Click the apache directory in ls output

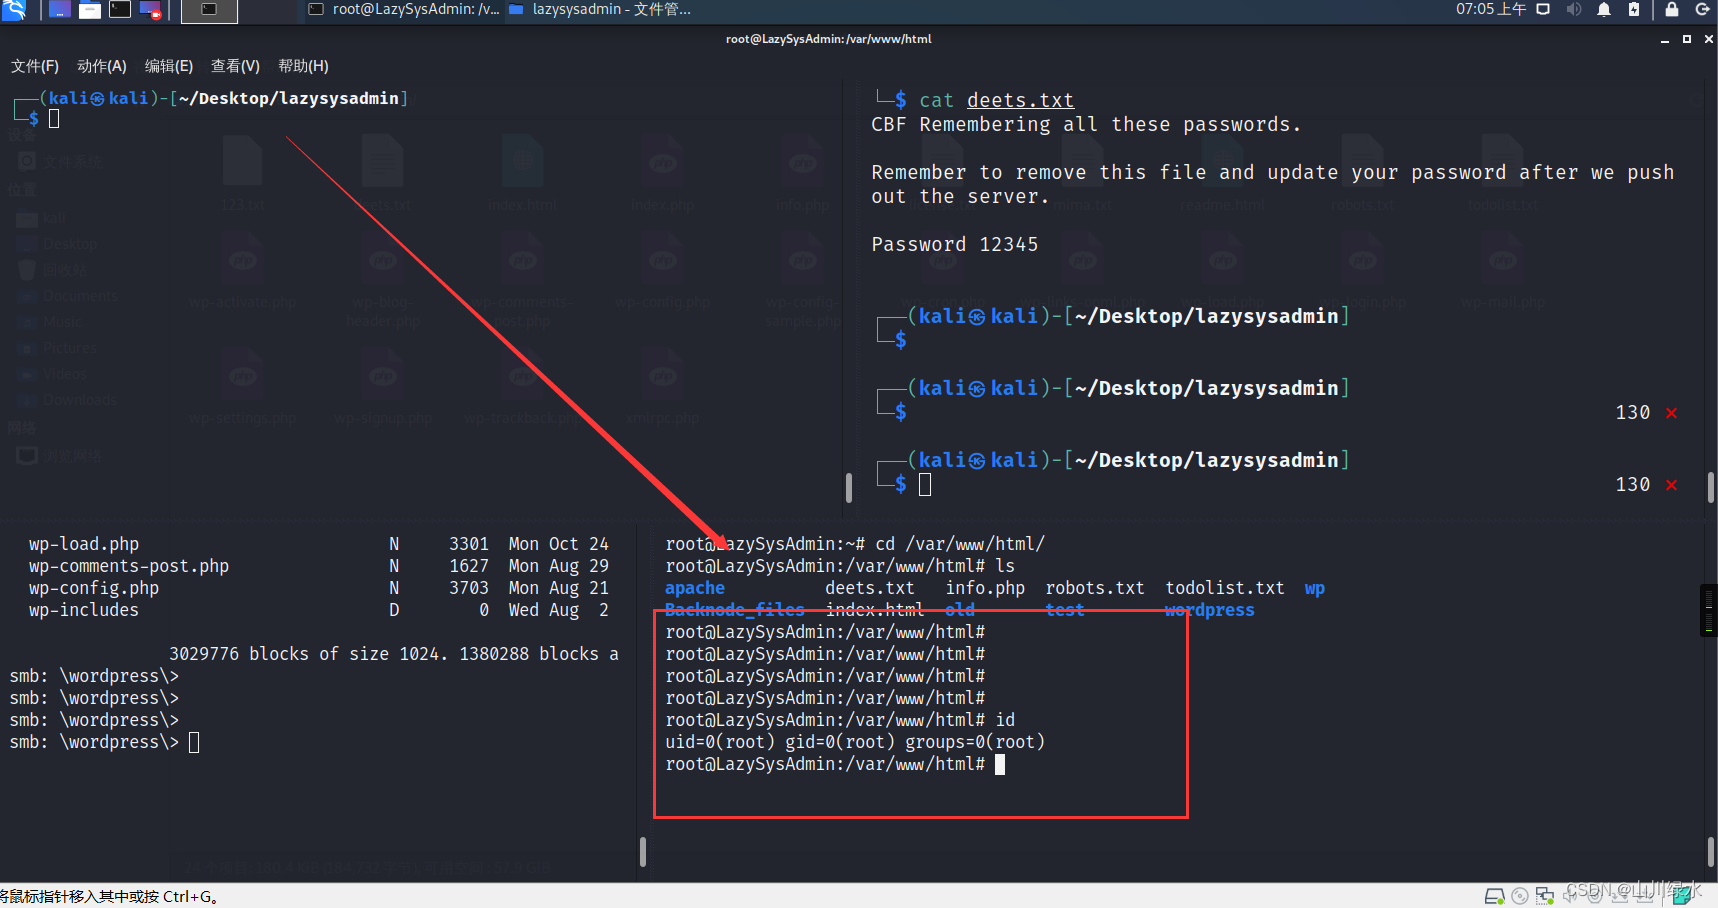point(695,588)
